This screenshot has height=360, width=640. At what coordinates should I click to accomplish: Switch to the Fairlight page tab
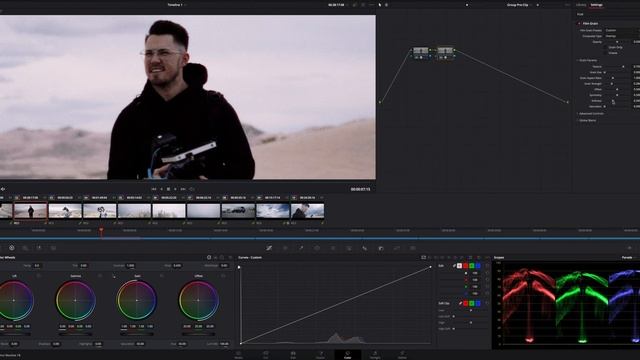click(x=375, y=355)
